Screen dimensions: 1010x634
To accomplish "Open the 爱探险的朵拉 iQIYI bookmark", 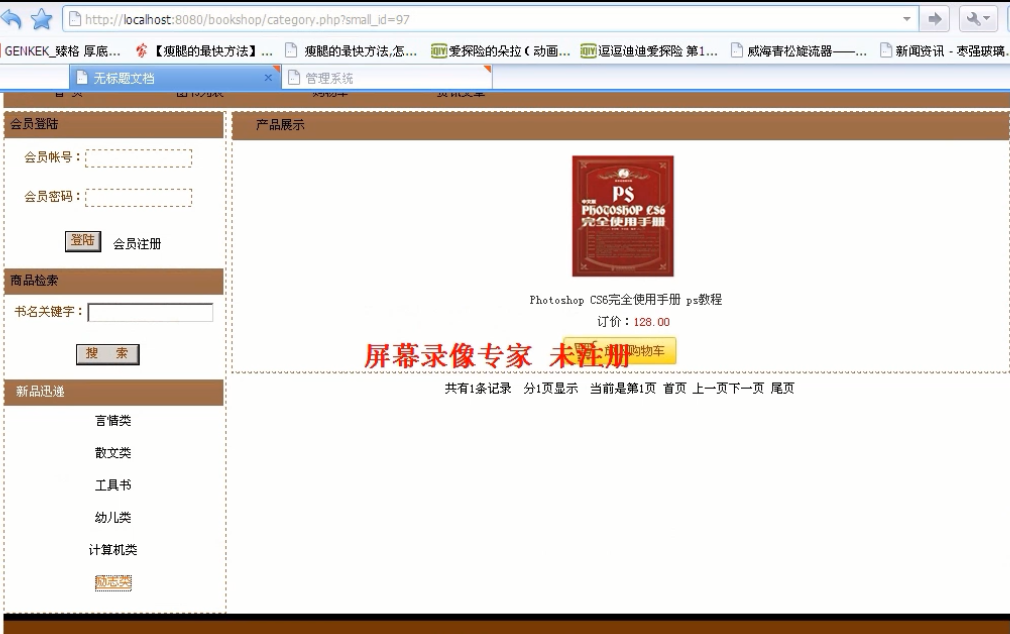I will (500, 51).
